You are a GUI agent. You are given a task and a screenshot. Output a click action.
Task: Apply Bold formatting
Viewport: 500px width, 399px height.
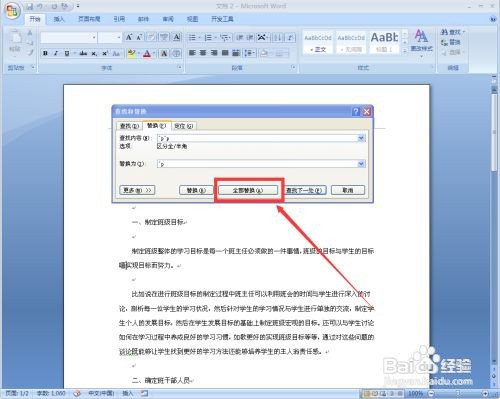pos(45,53)
